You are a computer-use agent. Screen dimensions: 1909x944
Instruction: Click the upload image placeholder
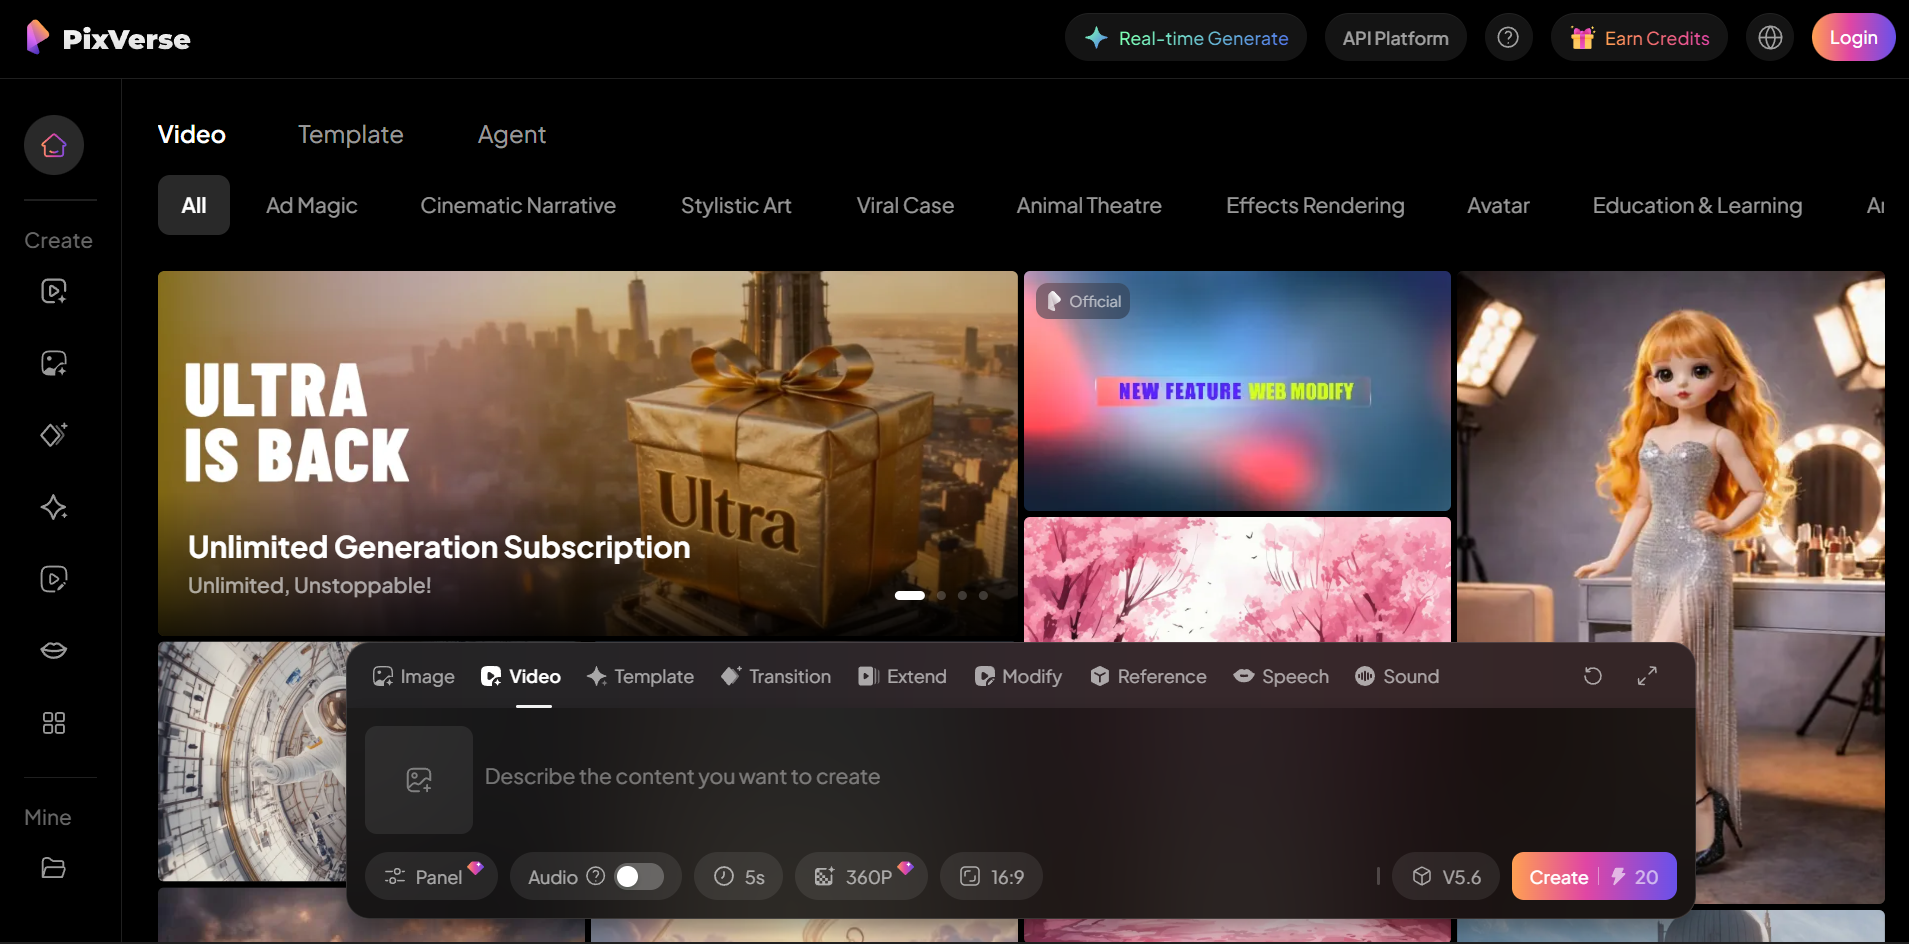(x=419, y=780)
